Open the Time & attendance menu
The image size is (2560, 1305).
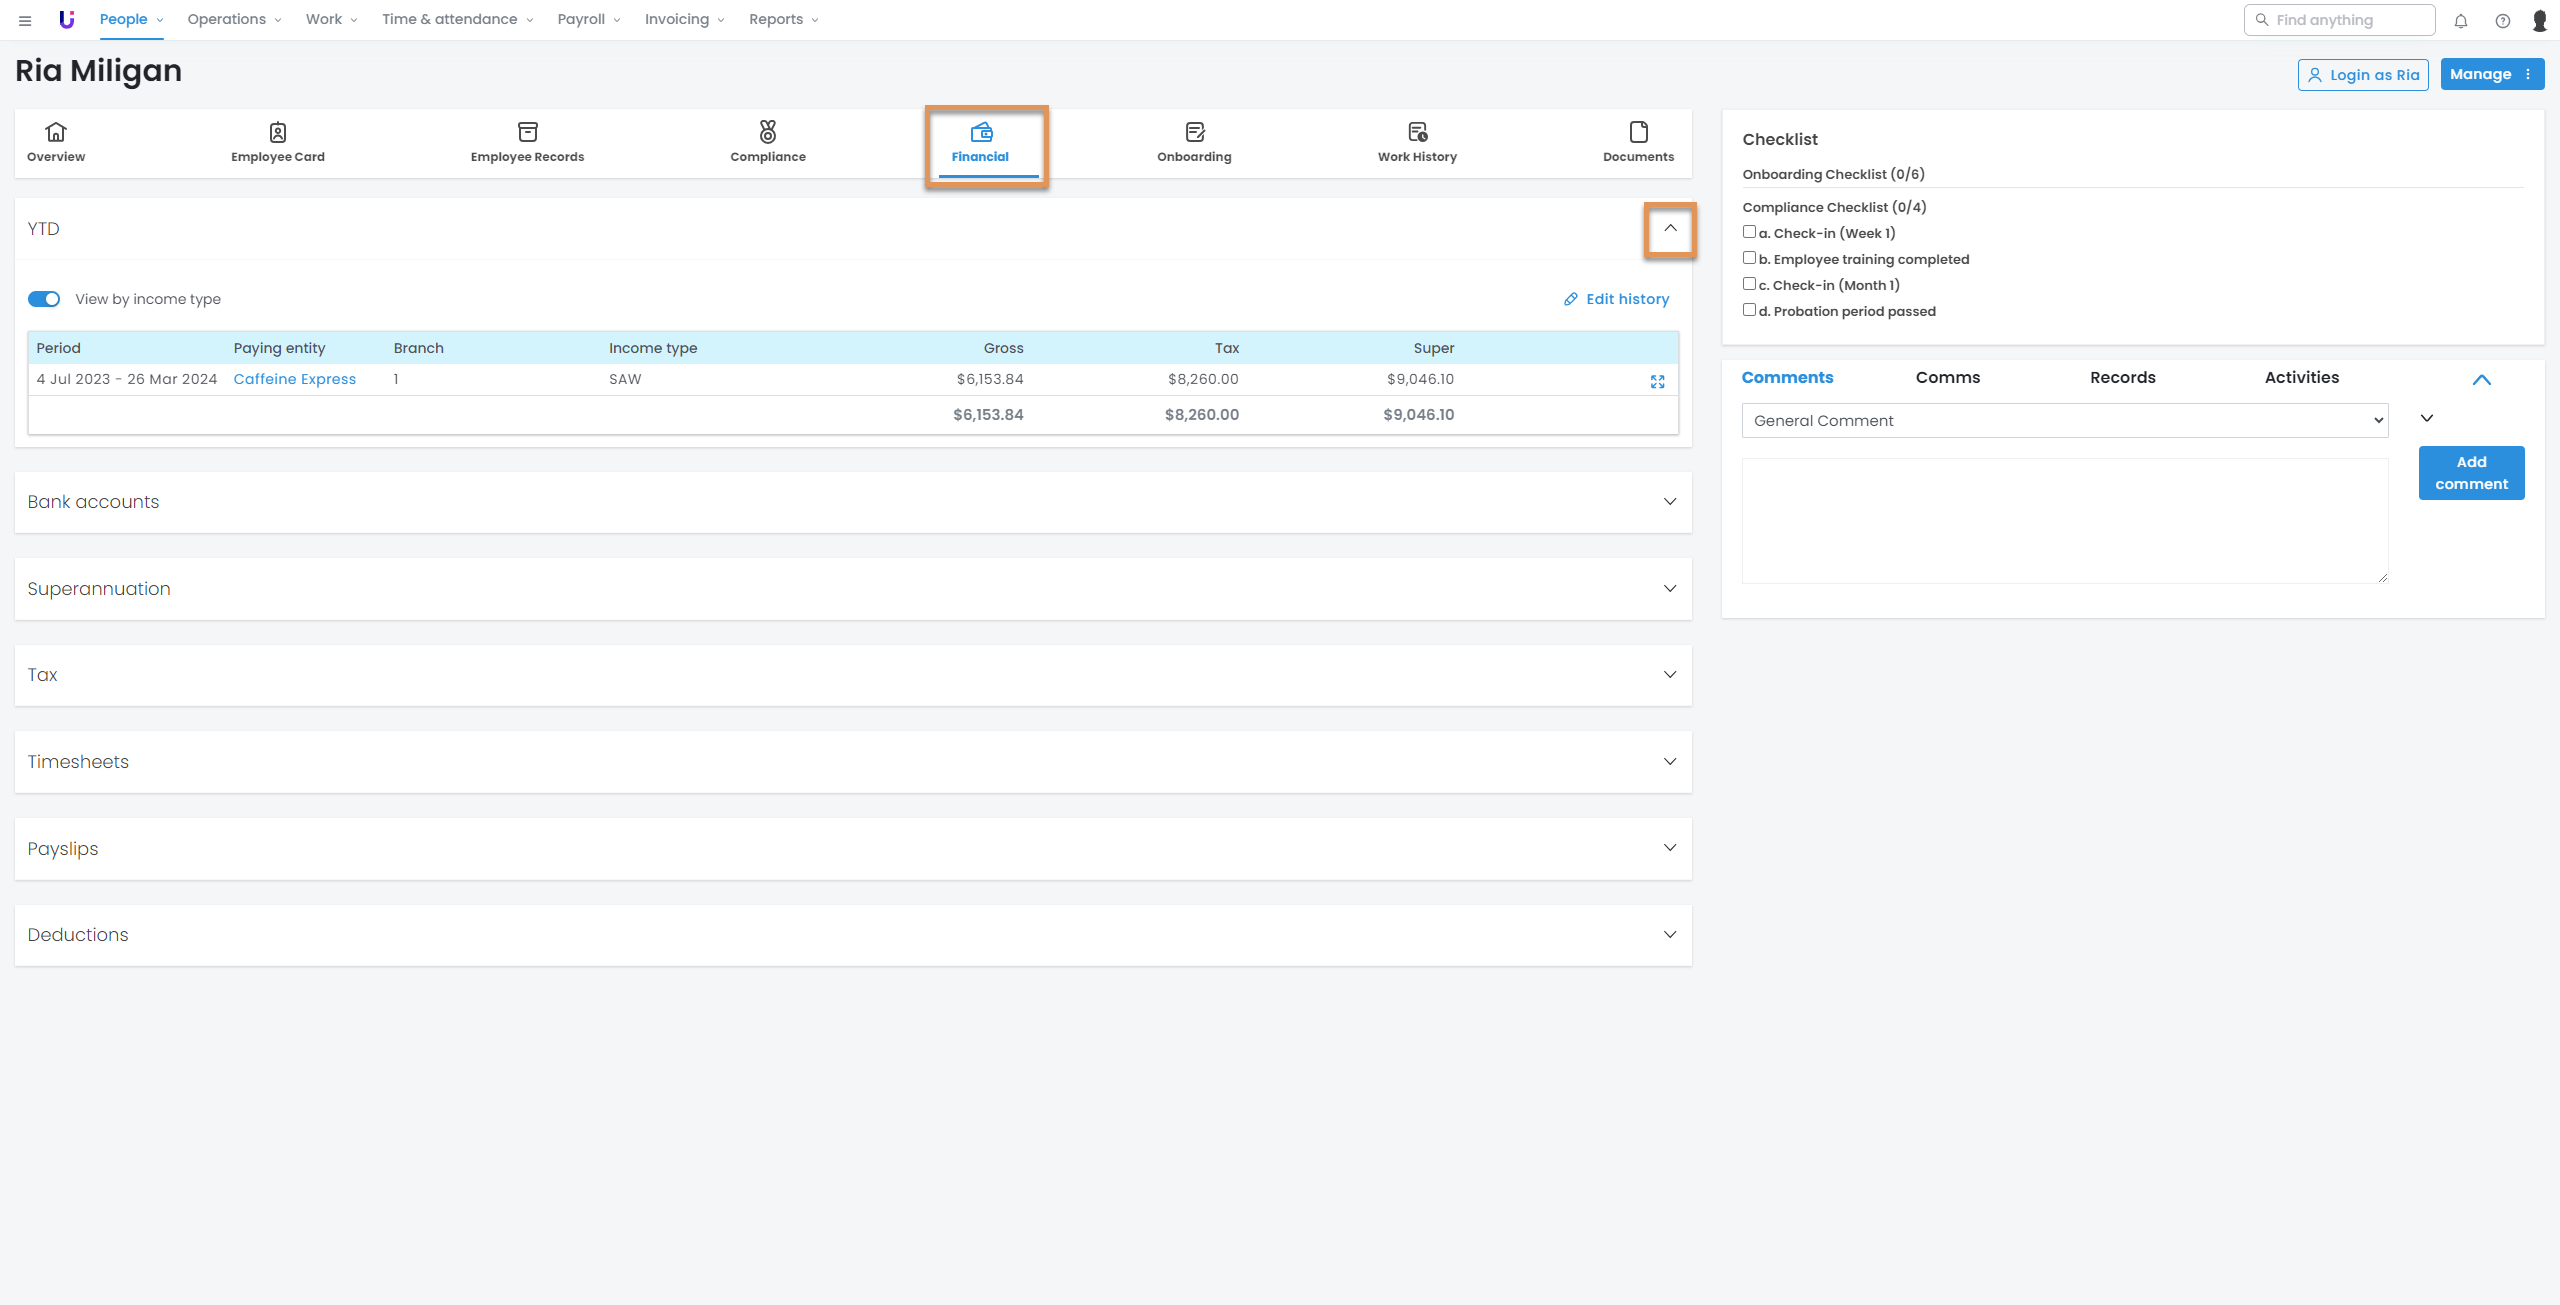(x=457, y=20)
